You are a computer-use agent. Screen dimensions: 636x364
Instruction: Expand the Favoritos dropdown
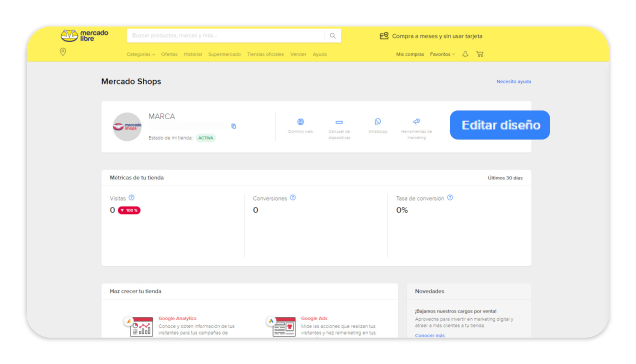[x=443, y=54]
